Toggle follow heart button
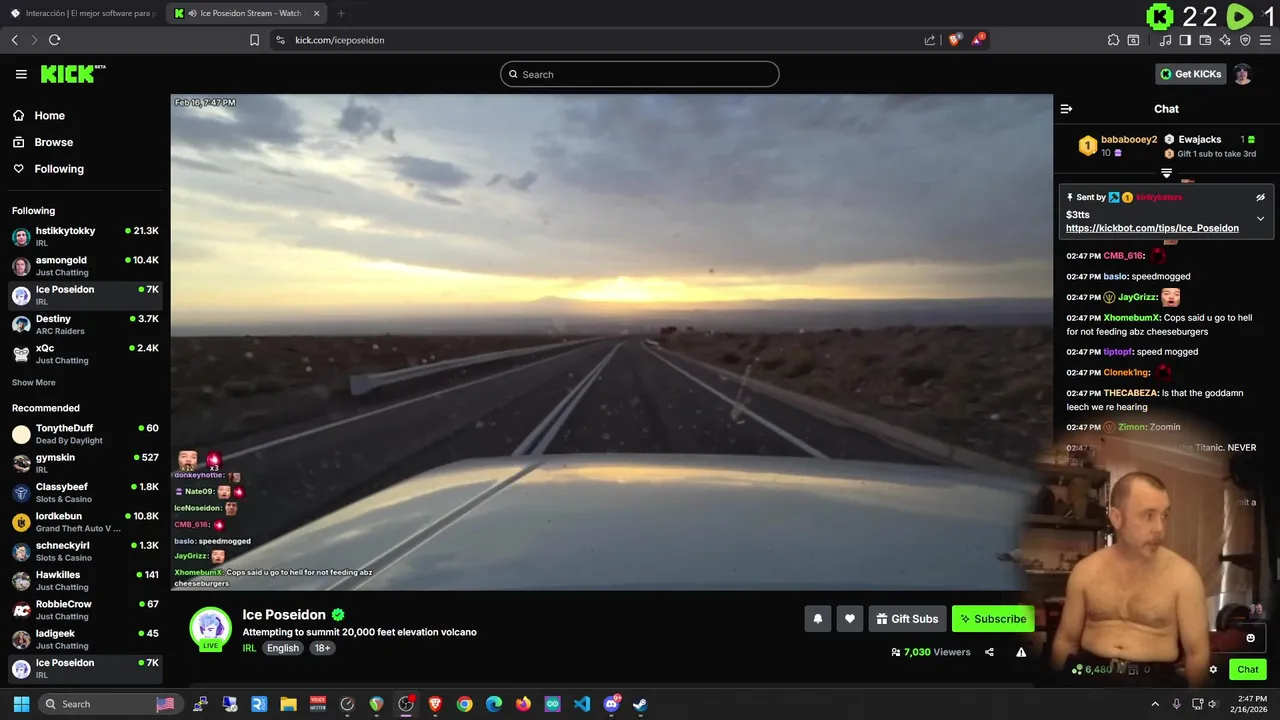 pyautogui.click(x=850, y=619)
